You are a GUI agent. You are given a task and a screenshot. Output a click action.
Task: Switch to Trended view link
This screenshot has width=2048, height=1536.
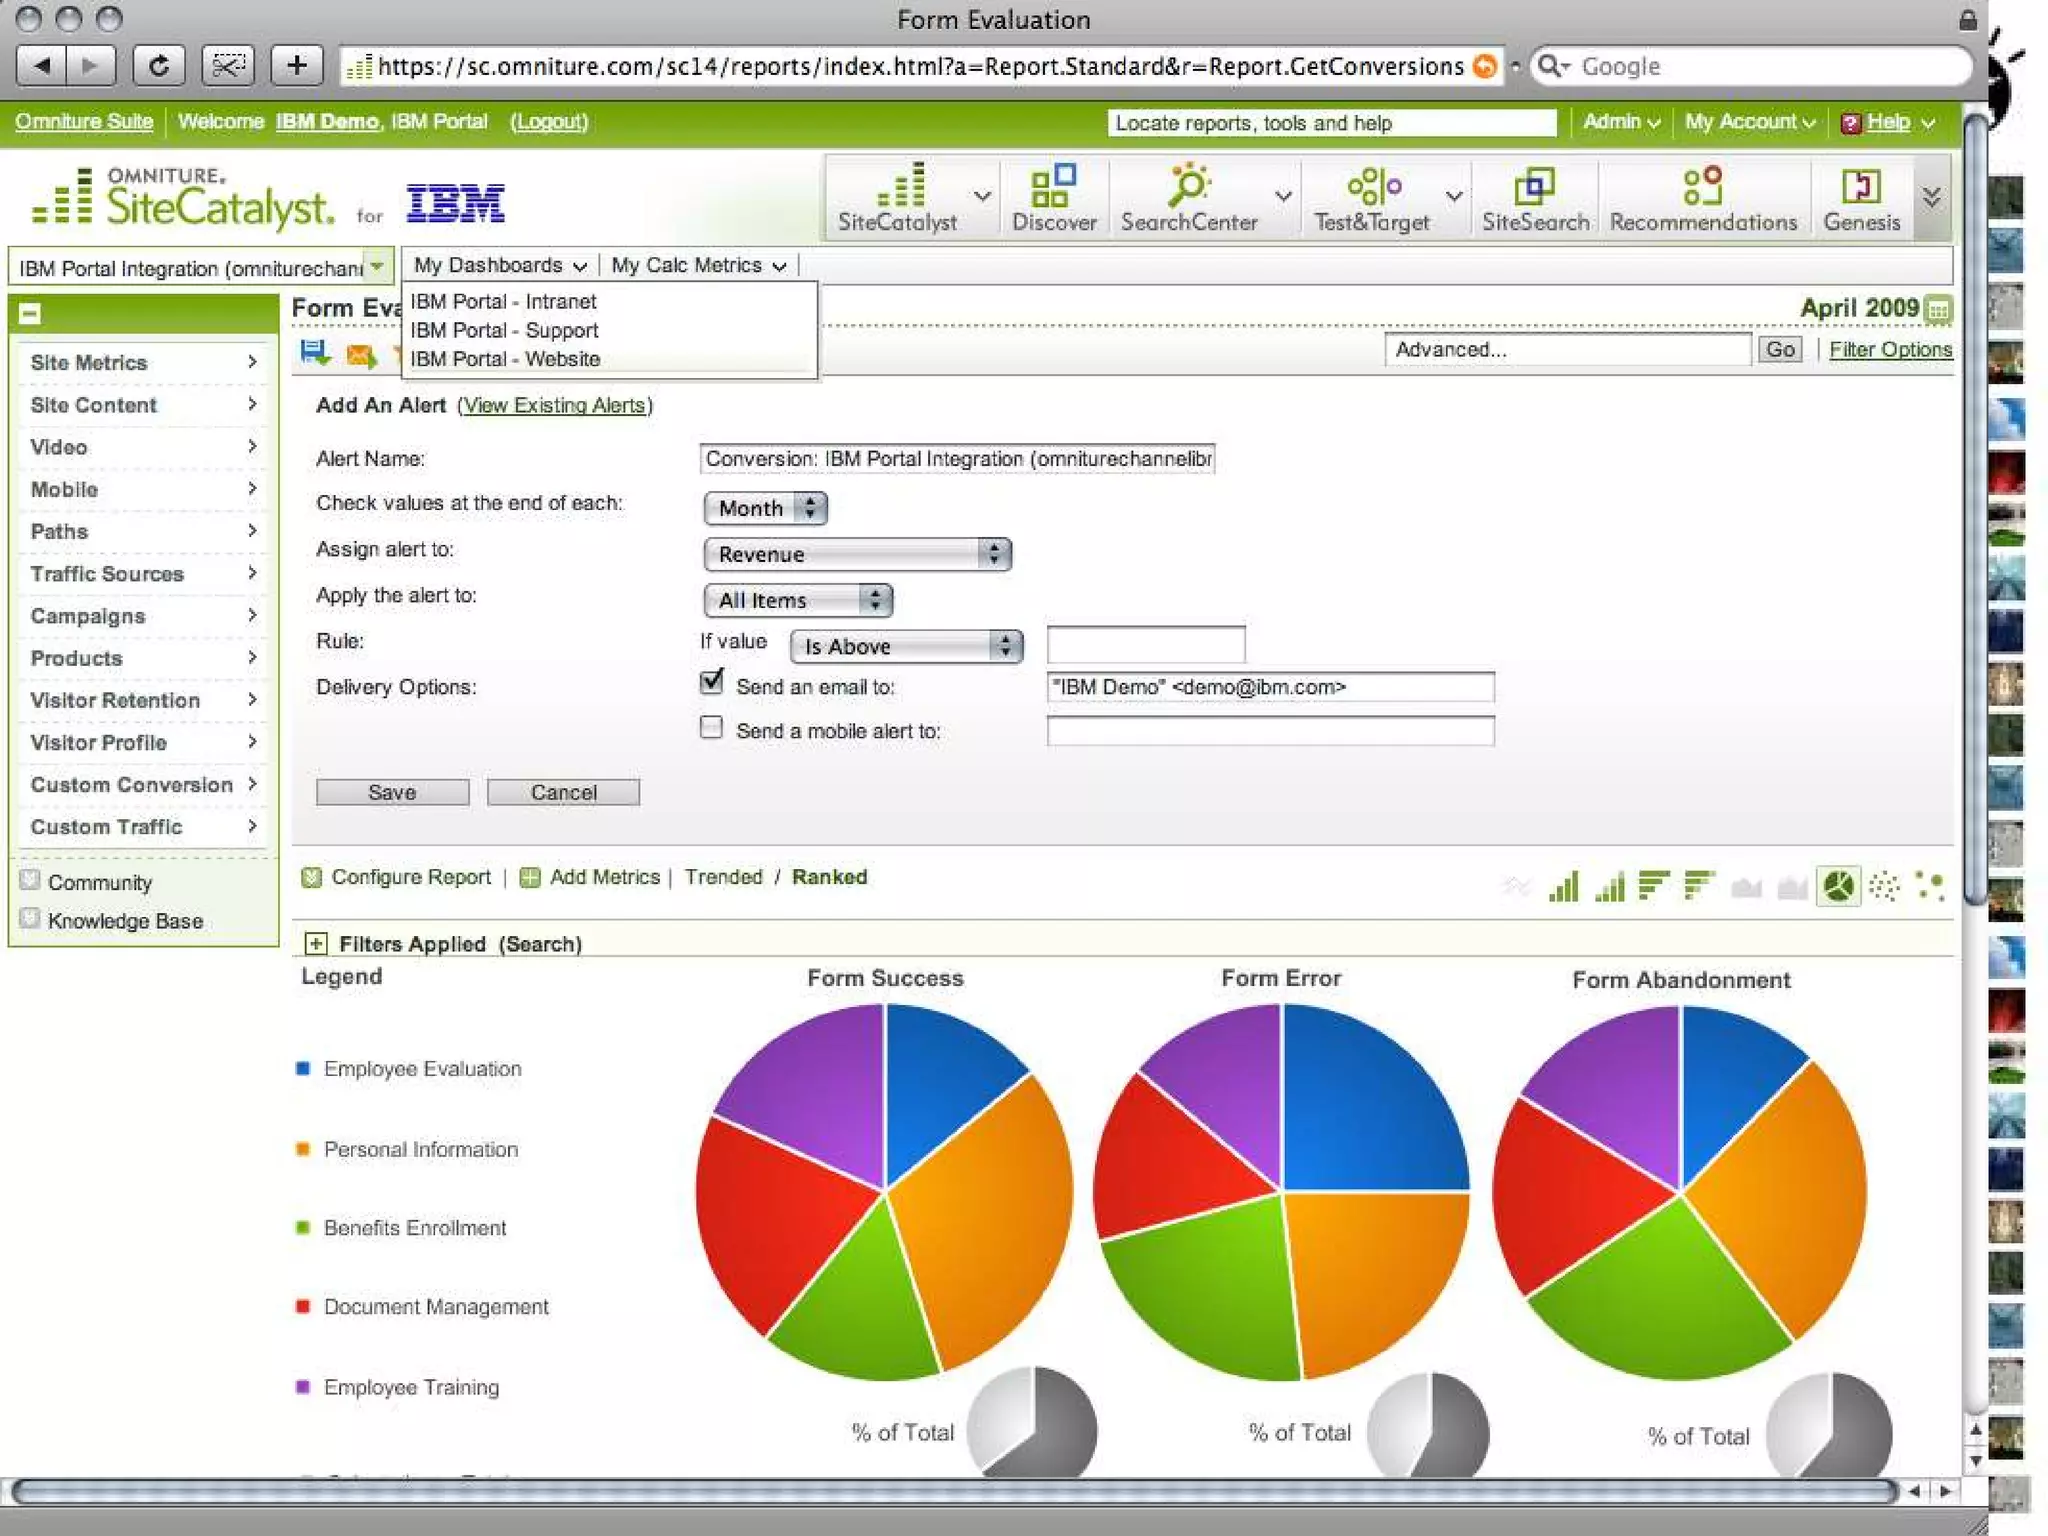point(723,877)
